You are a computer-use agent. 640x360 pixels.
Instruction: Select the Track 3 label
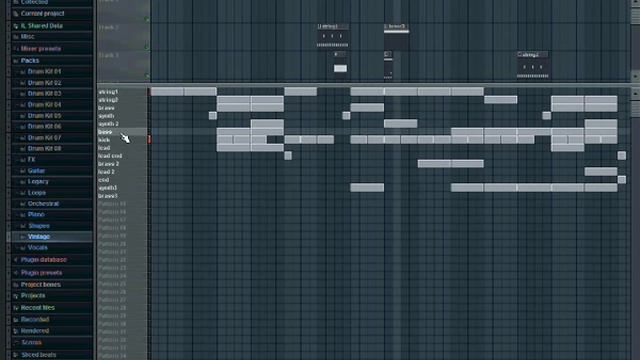tap(108, 55)
